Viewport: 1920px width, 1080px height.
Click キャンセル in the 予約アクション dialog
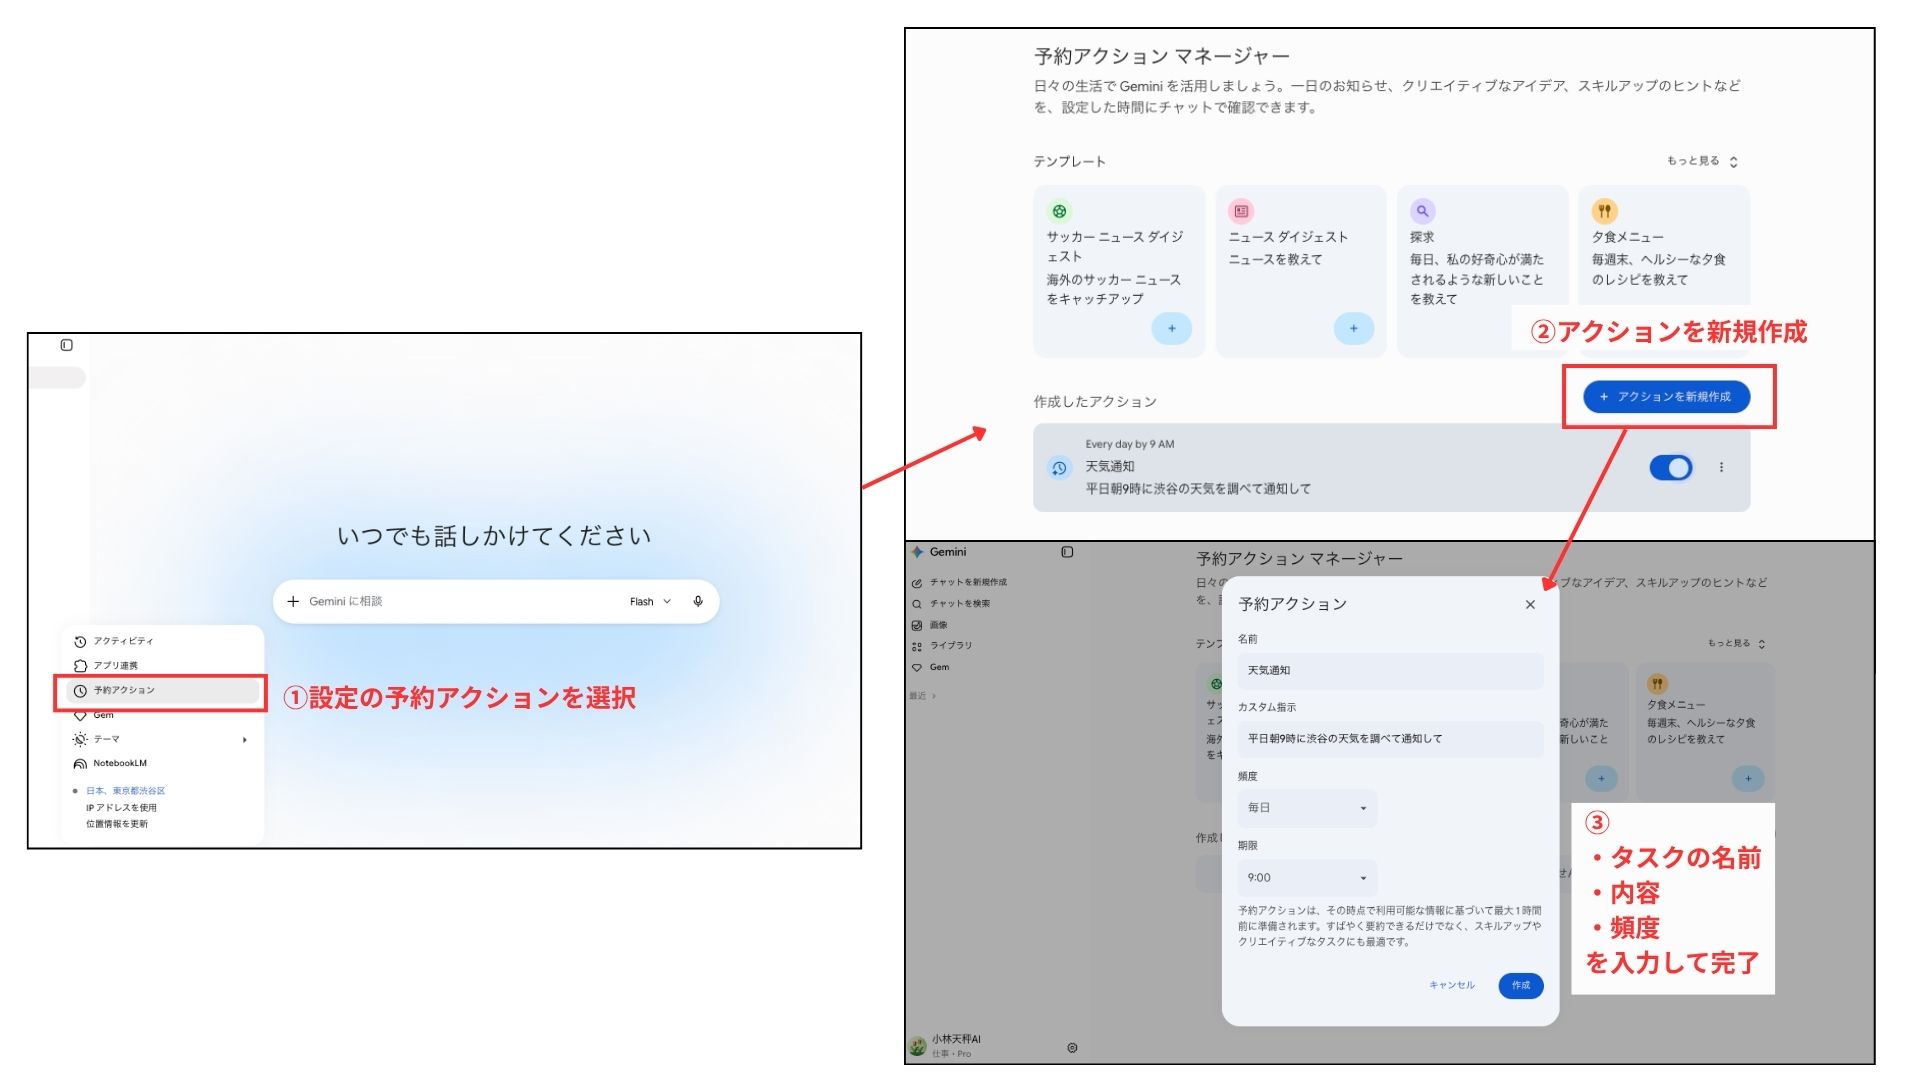(1452, 985)
